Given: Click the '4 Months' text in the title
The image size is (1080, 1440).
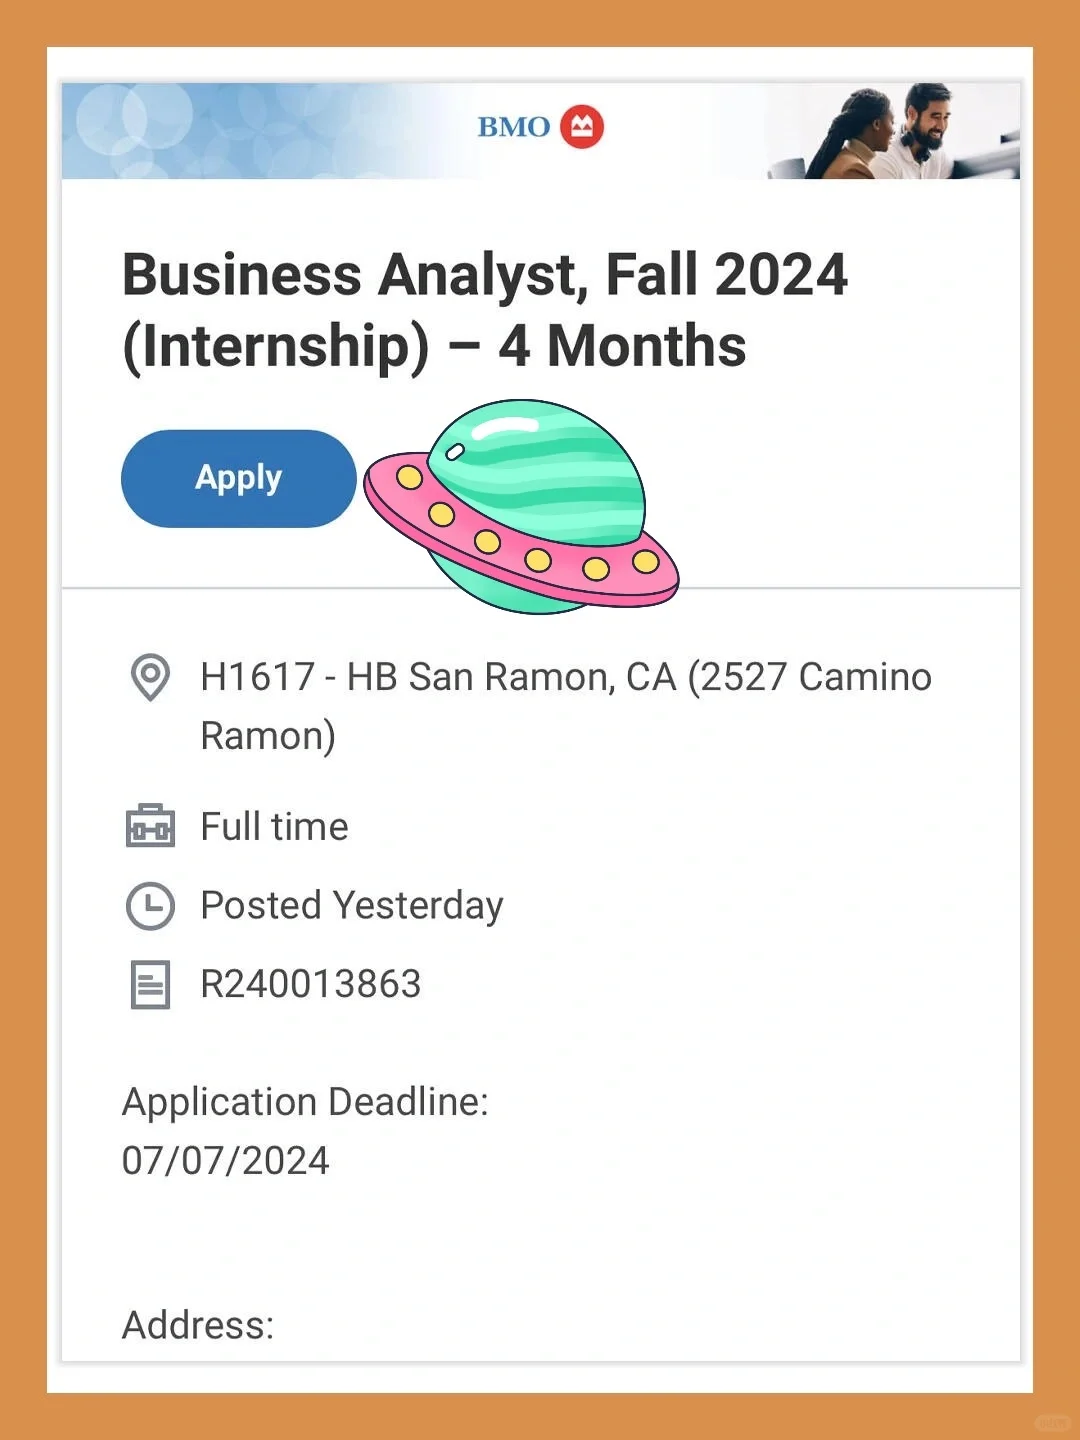Looking at the screenshot, I should tap(622, 346).
